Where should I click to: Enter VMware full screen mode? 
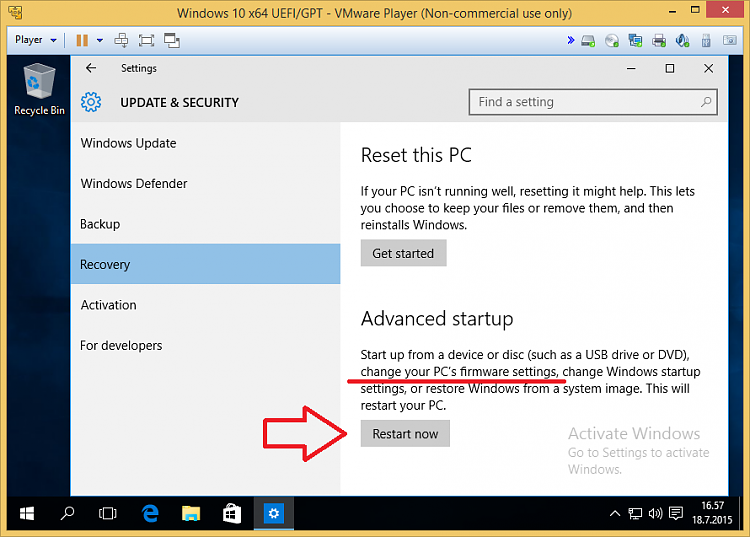(146, 40)
